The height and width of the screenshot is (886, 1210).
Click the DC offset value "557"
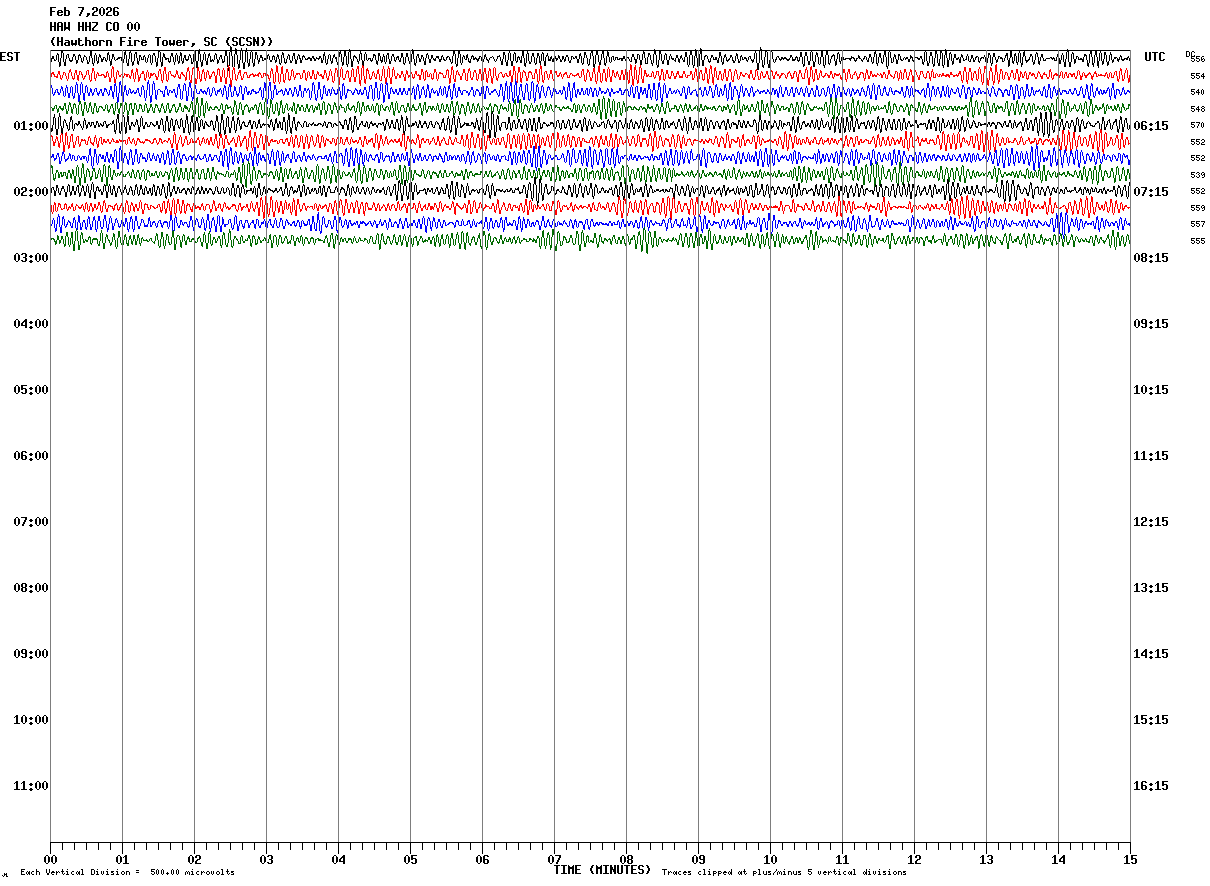(1197, 224)
